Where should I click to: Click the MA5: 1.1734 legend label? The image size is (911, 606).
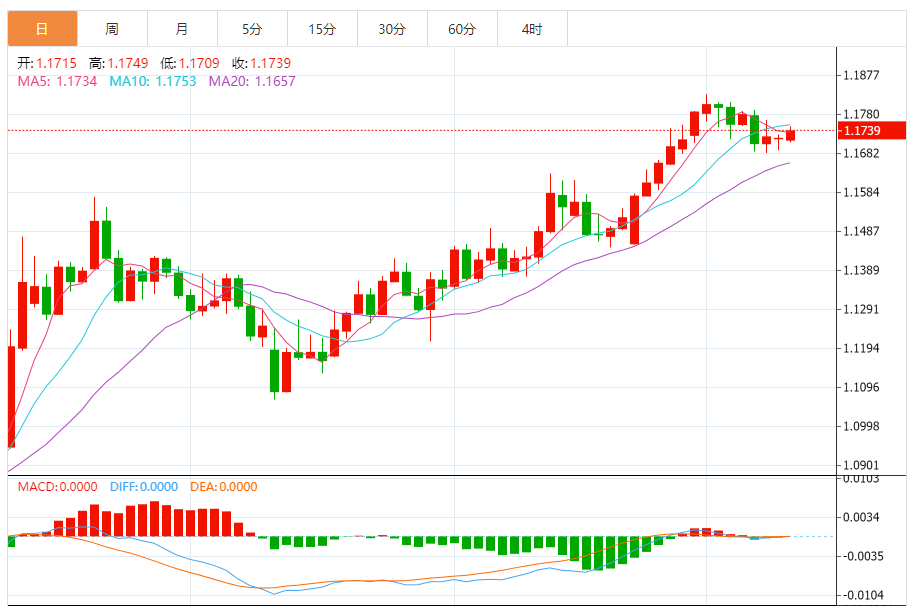point(57,81)
